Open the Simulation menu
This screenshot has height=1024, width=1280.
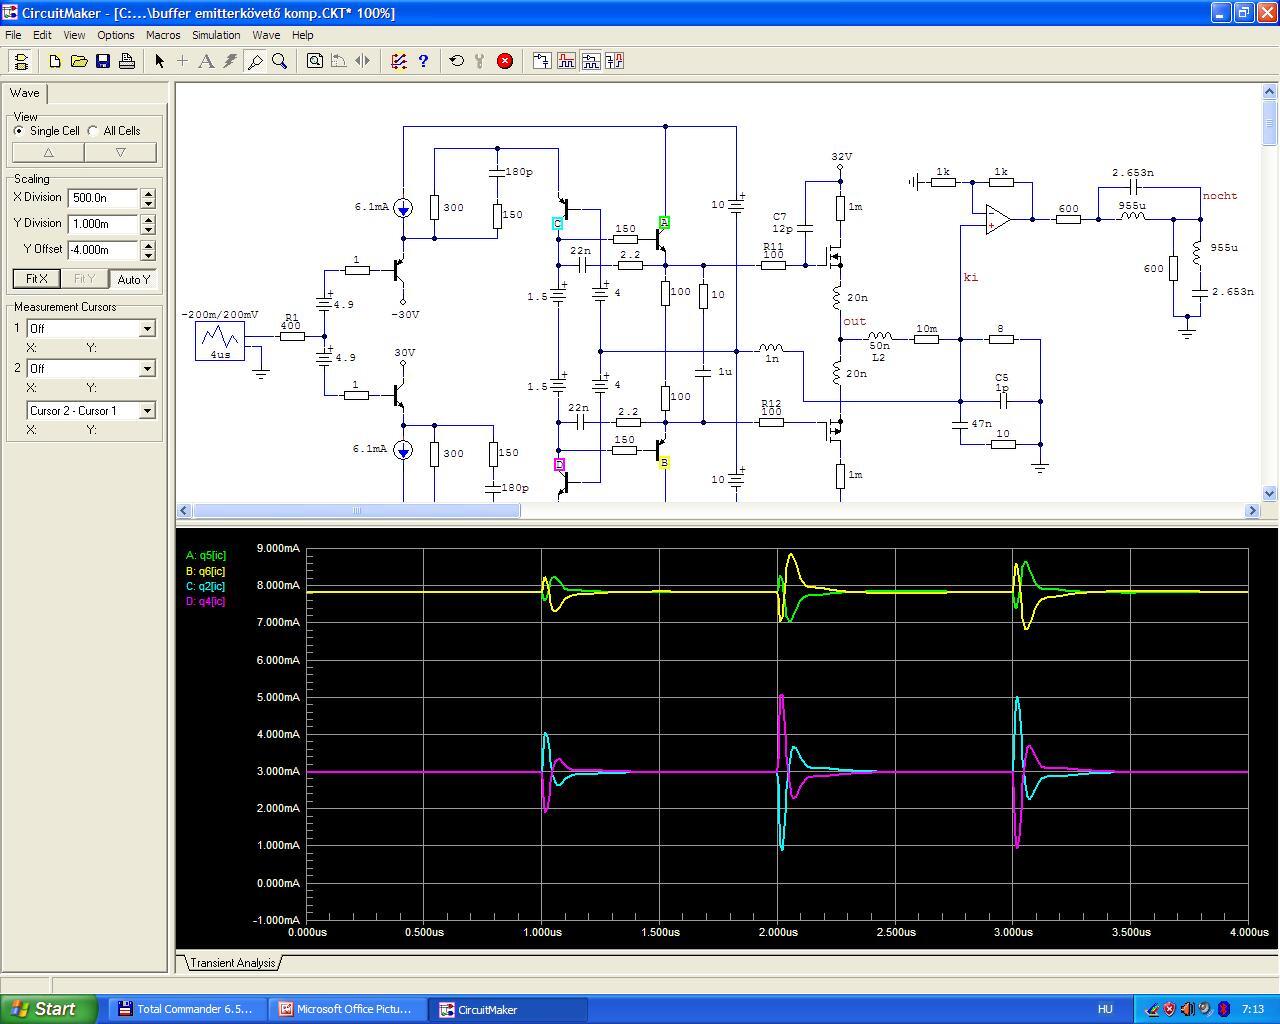pos(216,35)
